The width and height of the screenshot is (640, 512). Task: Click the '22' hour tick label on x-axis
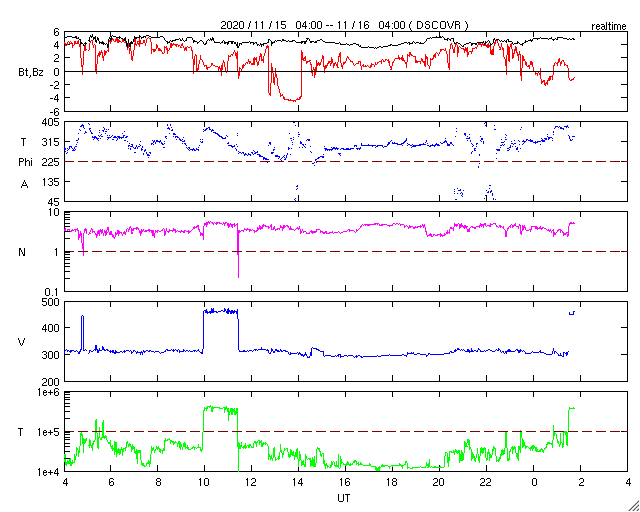486,481
